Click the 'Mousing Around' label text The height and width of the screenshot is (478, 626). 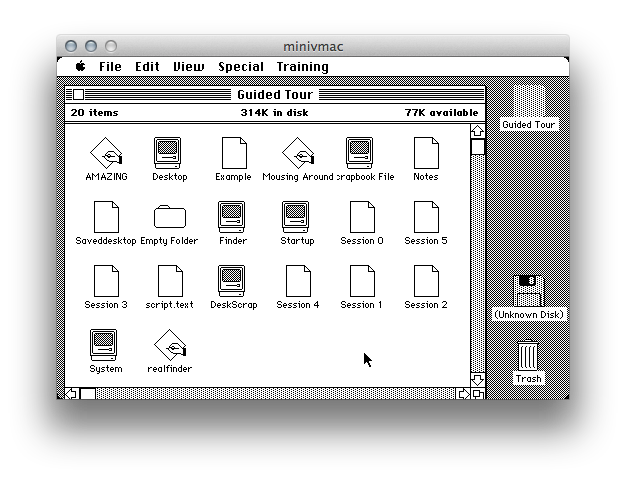pos(298,177)
